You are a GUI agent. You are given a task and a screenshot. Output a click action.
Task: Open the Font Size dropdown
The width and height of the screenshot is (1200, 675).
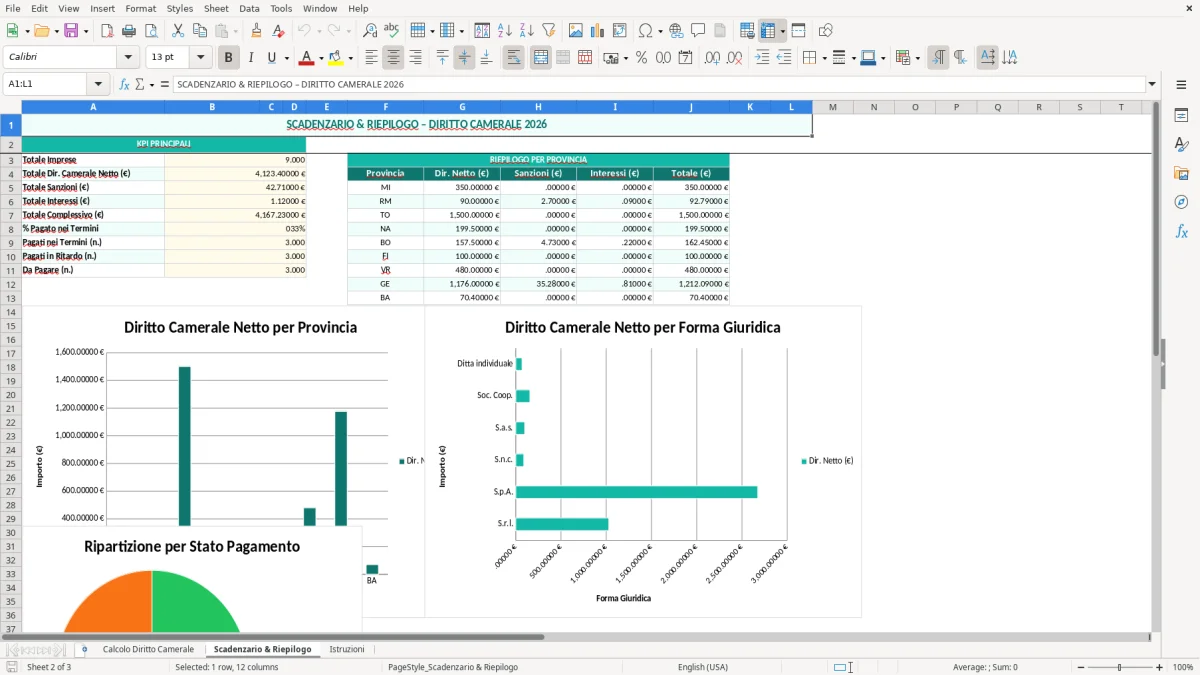(201, 58)
